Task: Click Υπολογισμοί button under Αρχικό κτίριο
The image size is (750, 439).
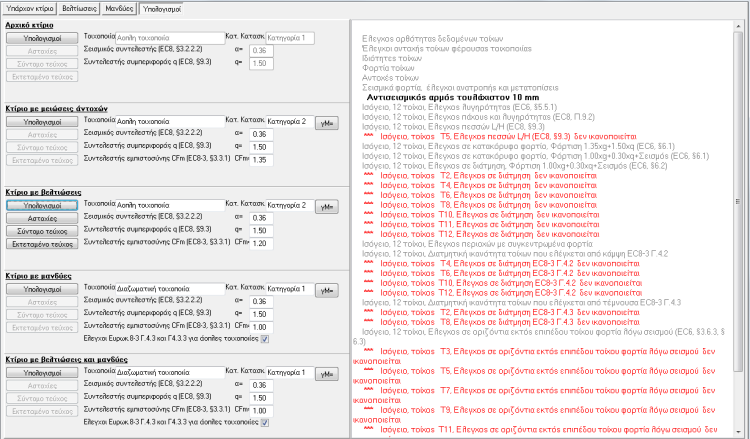Action: [x=40, y=37]
